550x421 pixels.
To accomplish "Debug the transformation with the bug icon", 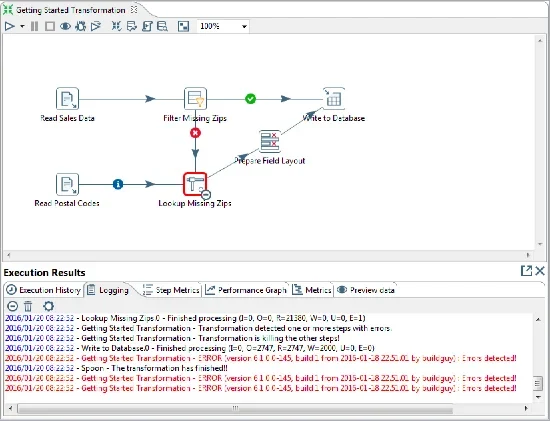I will tap(81, 26).
